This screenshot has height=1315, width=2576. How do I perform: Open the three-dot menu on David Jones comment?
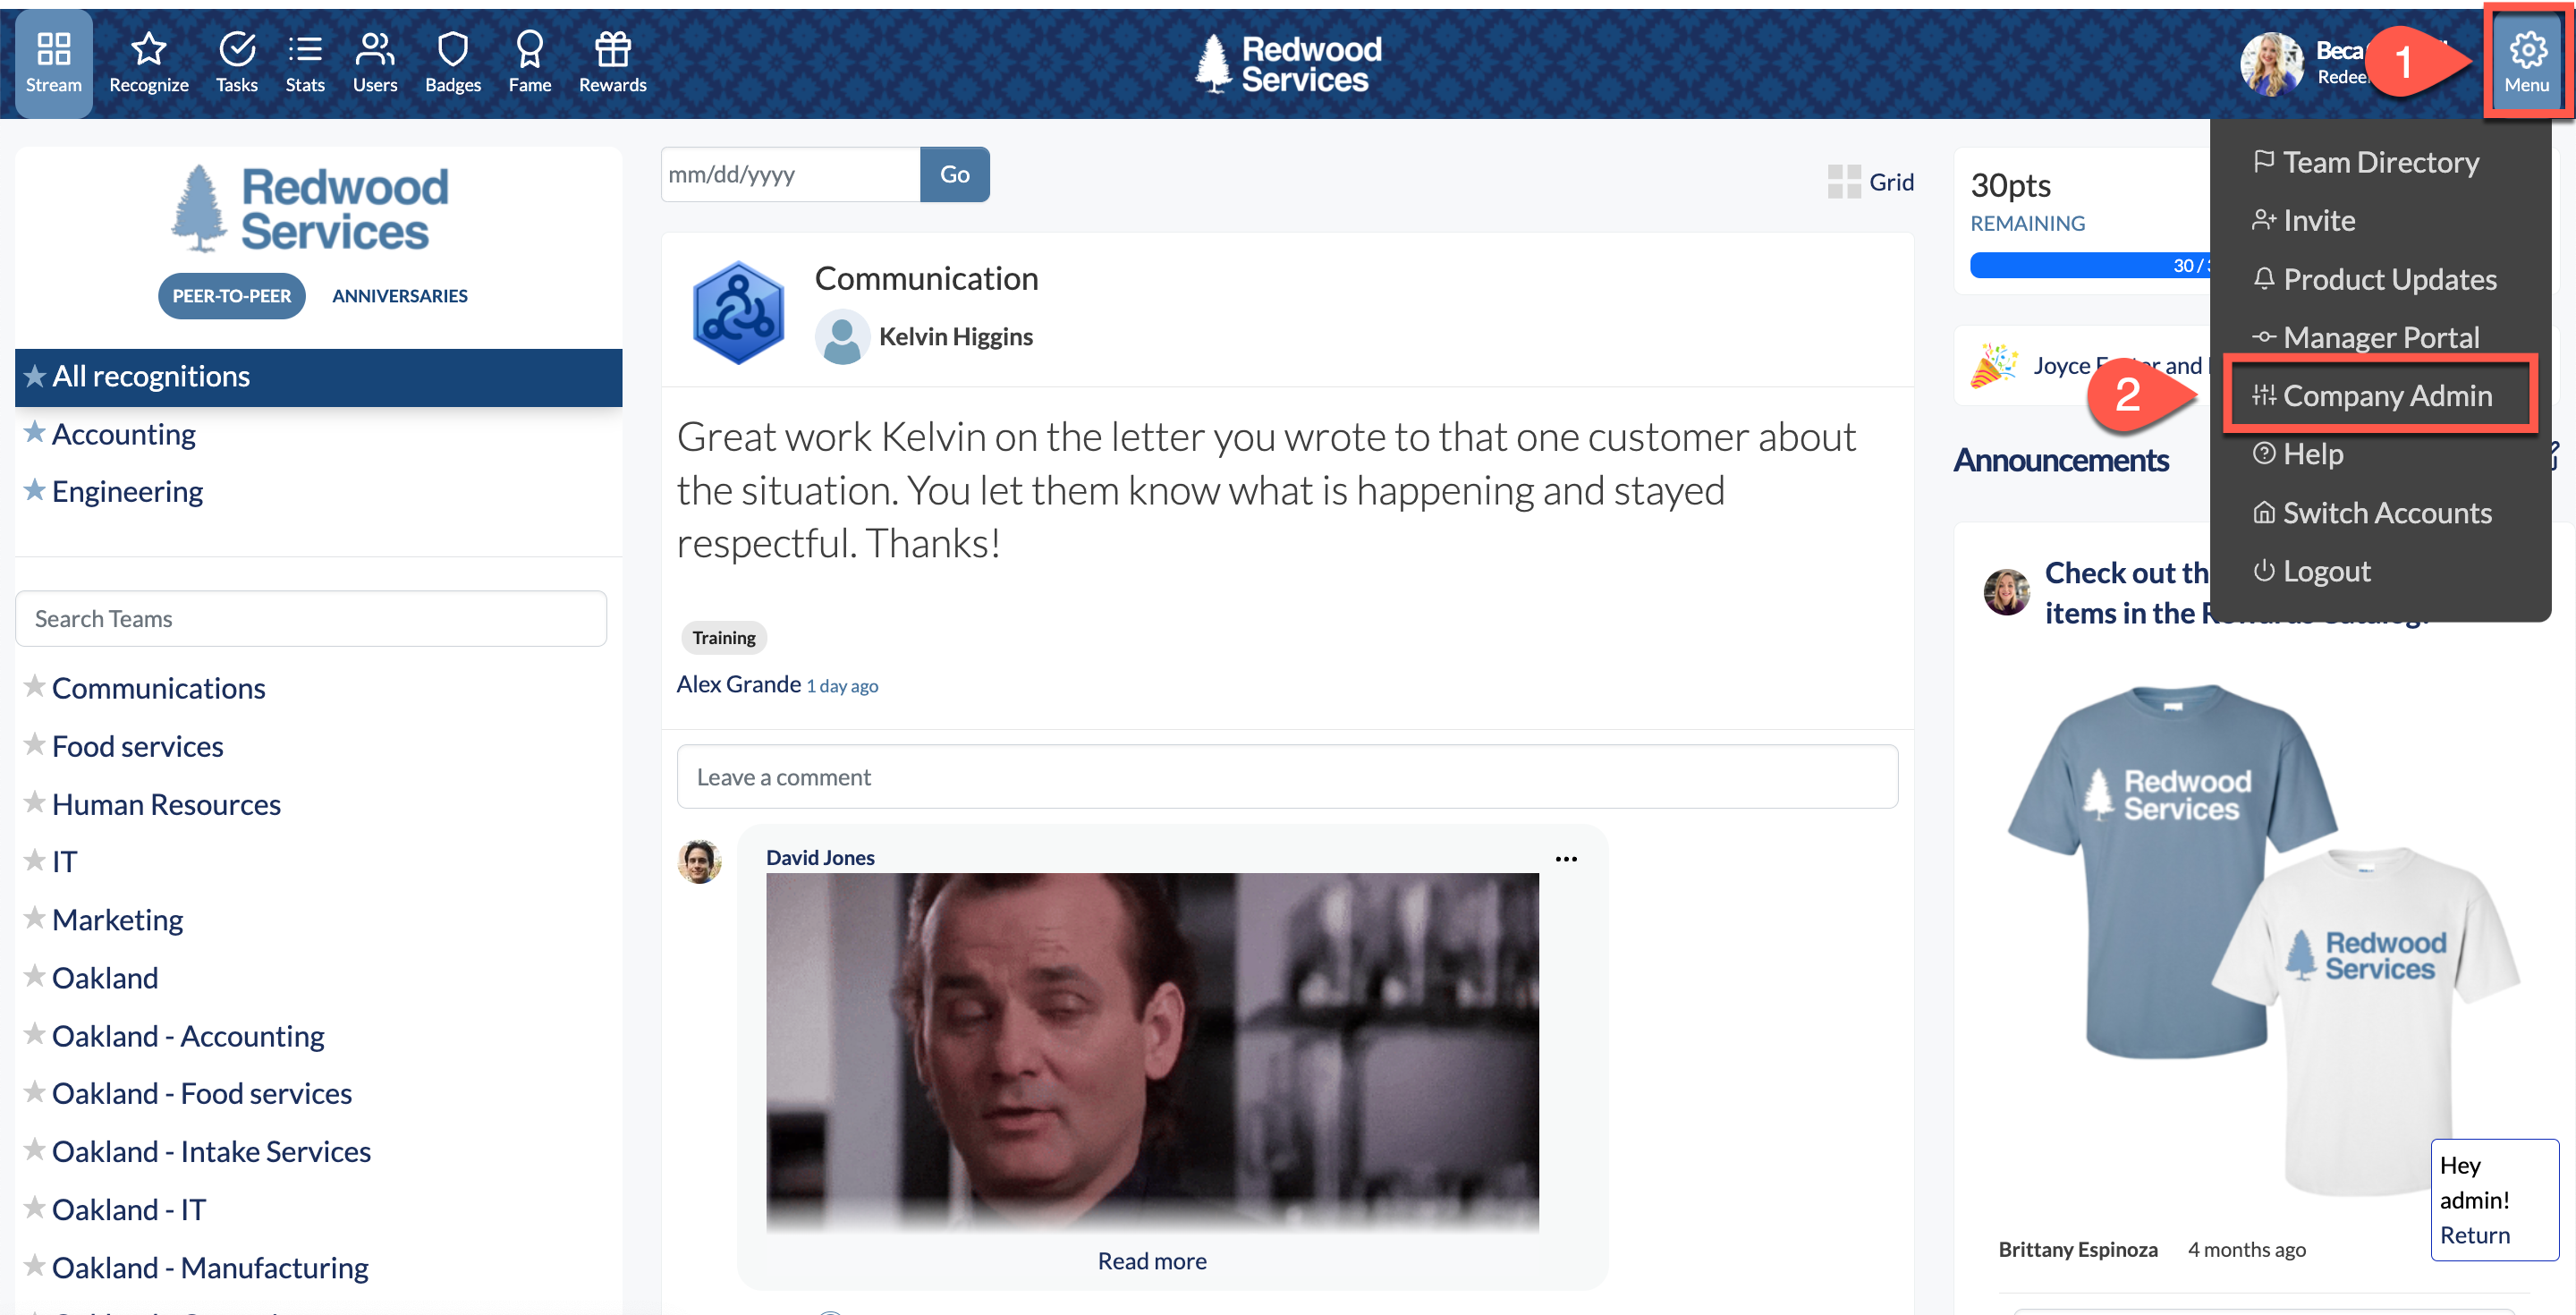tap(1566, 859)
